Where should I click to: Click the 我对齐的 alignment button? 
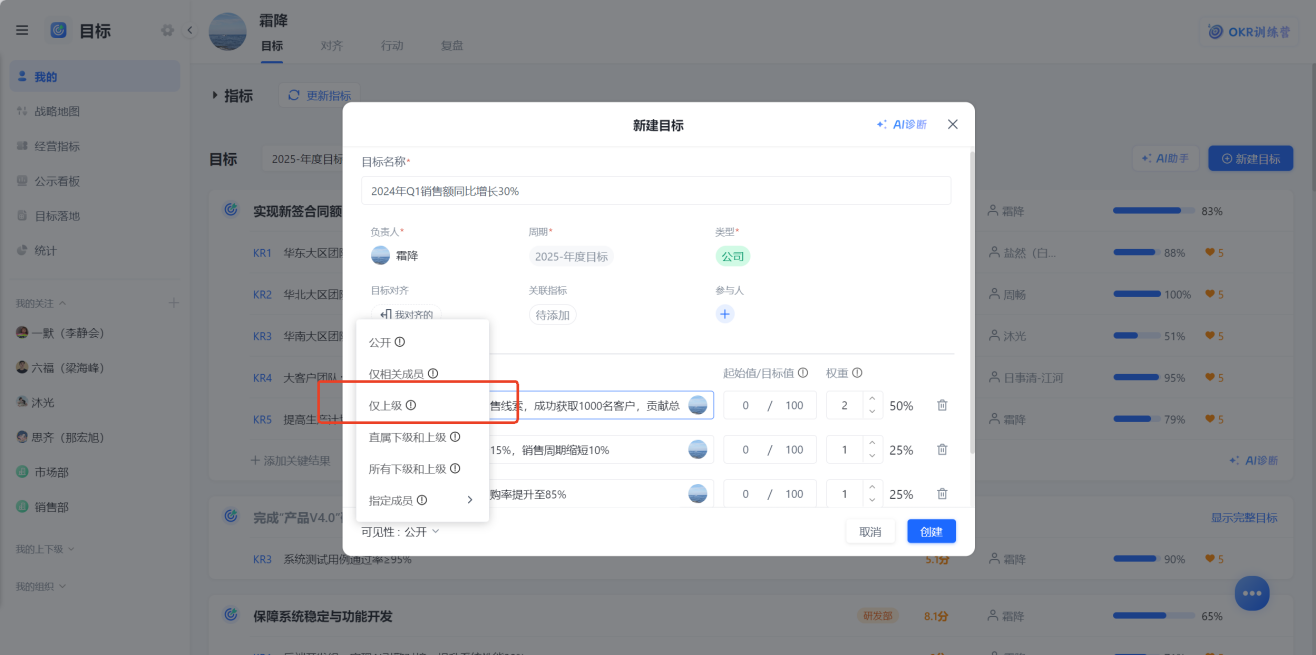[406, 314]
